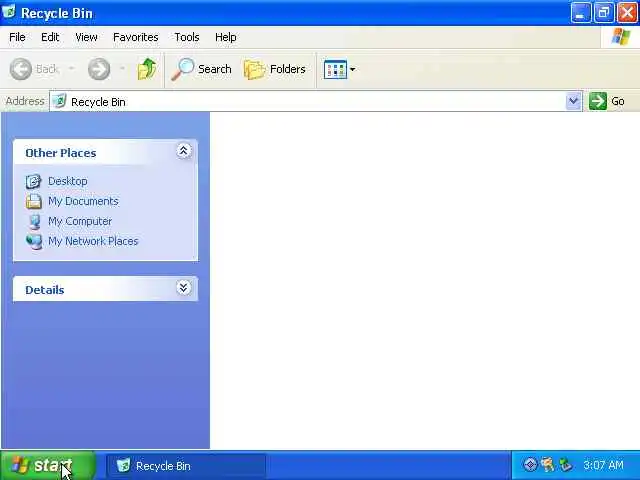
Task: Click the Views icon in toolbar
Action: click(x=335, y=69)
